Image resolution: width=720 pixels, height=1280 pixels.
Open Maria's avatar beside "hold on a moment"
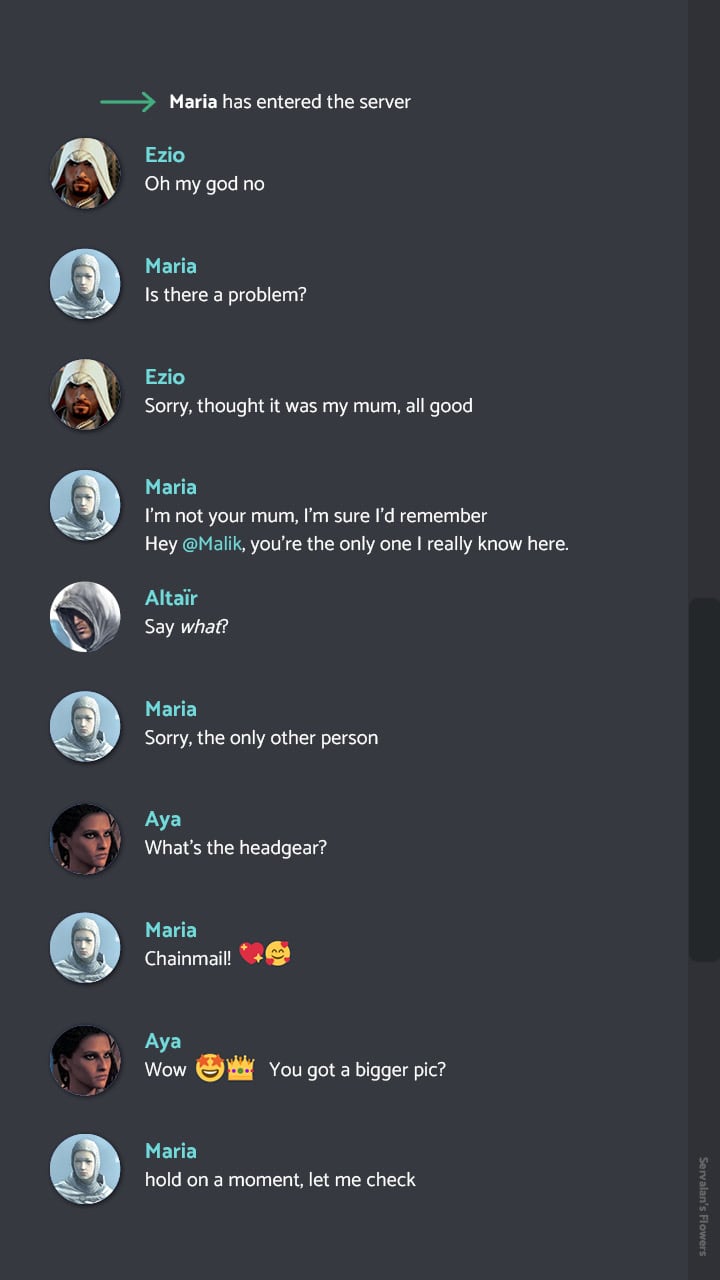click(x=85, y=1169)
